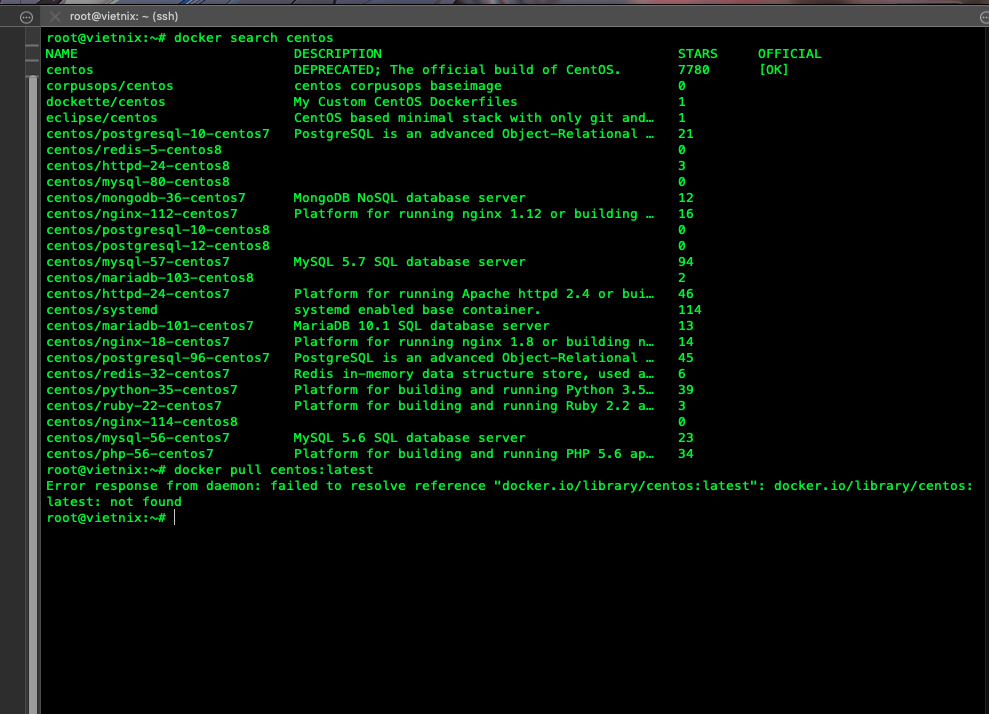Viewport: 989px width, 714px height.
Task: Click the 7780 stars value
Action: coord(694,70)
